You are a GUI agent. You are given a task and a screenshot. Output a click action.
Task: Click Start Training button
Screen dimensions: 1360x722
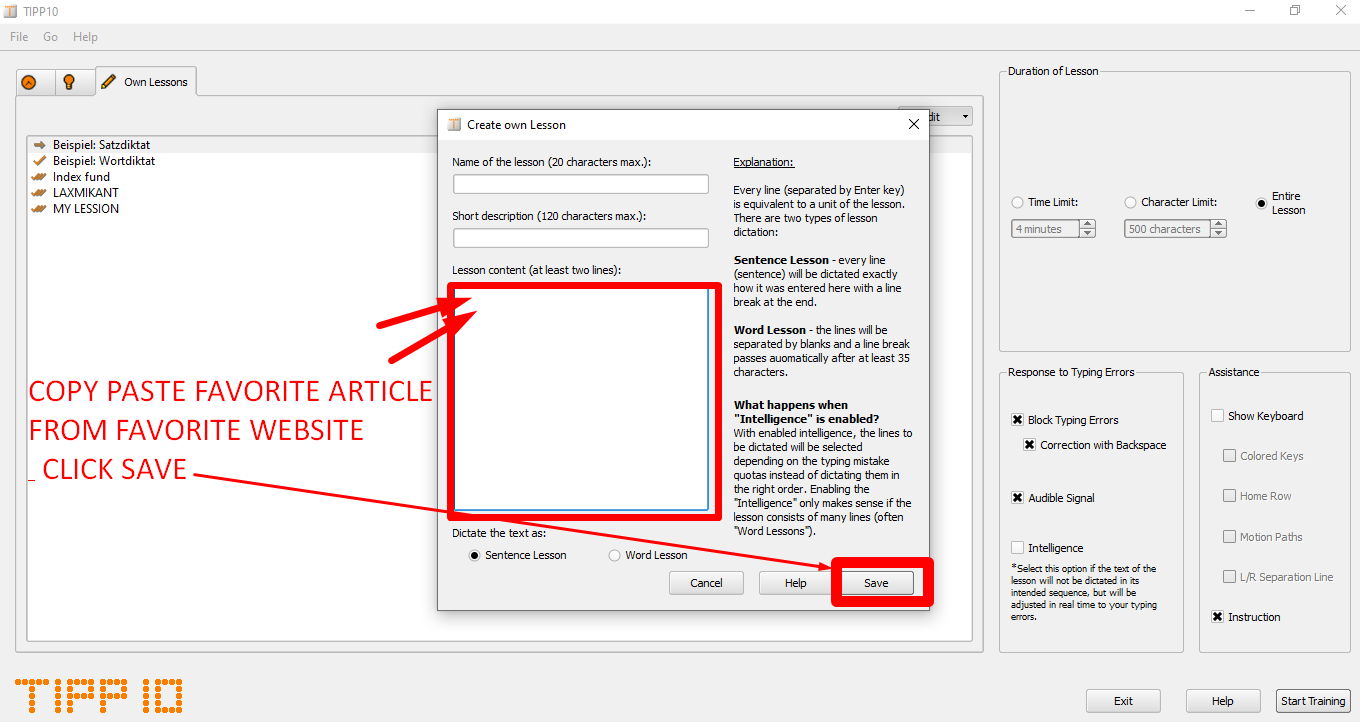(1314, 701)
